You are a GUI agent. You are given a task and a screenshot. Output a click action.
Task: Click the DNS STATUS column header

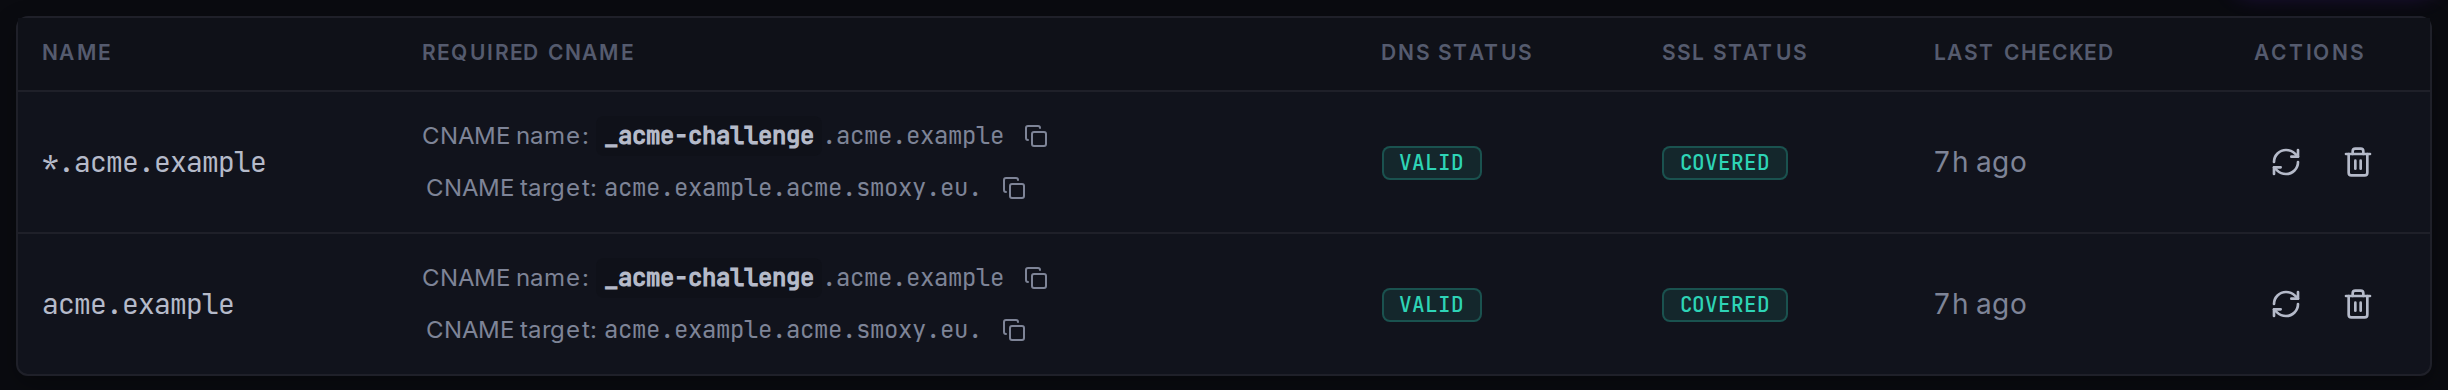coord(1456,53)
